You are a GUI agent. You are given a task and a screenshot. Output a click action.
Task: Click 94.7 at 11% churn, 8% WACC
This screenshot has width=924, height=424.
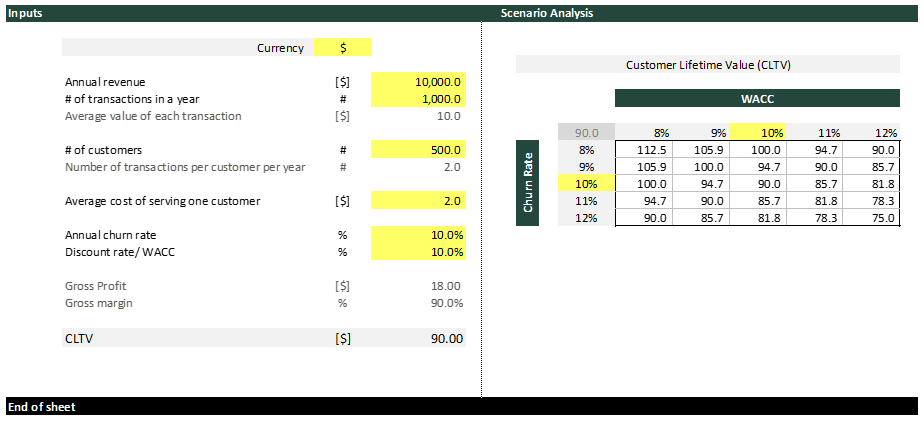coord(644,201)
